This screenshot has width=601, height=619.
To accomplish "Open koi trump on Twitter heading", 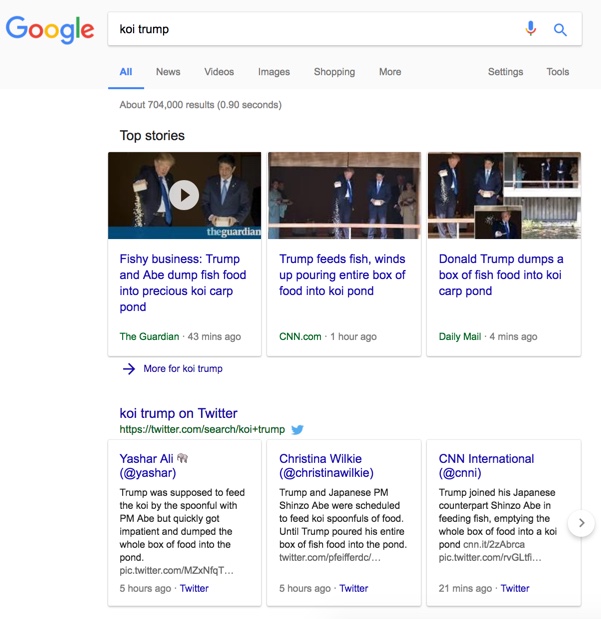I will pyautogui.click(x=178, y=413).
